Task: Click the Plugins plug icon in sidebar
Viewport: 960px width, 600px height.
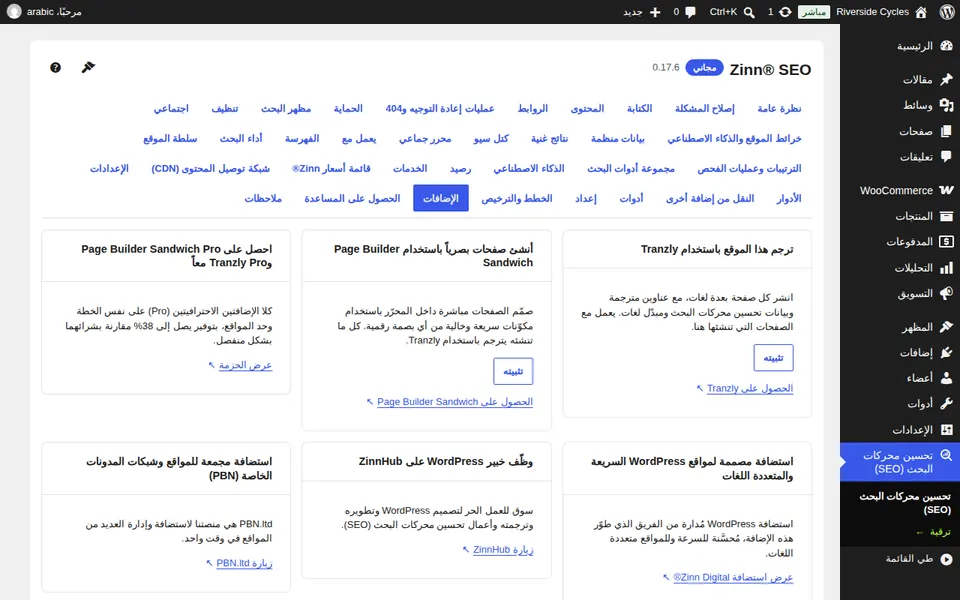Action: tap(947, 353)
